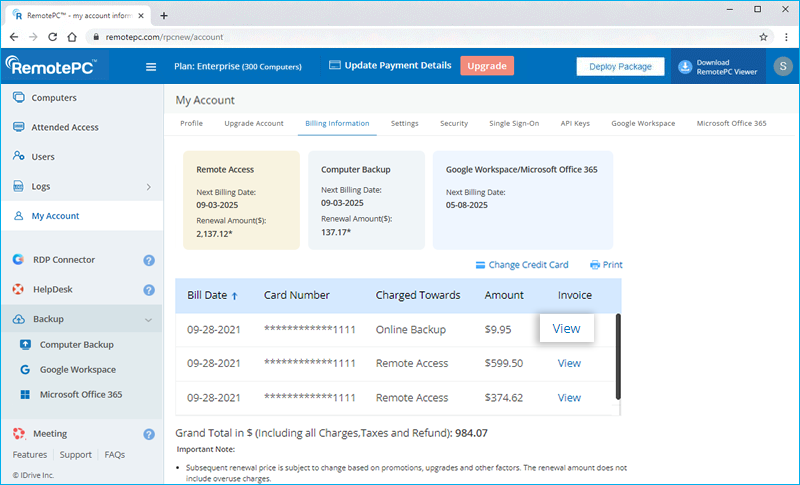Click the hamburger menu icon in header

point(151,67)
